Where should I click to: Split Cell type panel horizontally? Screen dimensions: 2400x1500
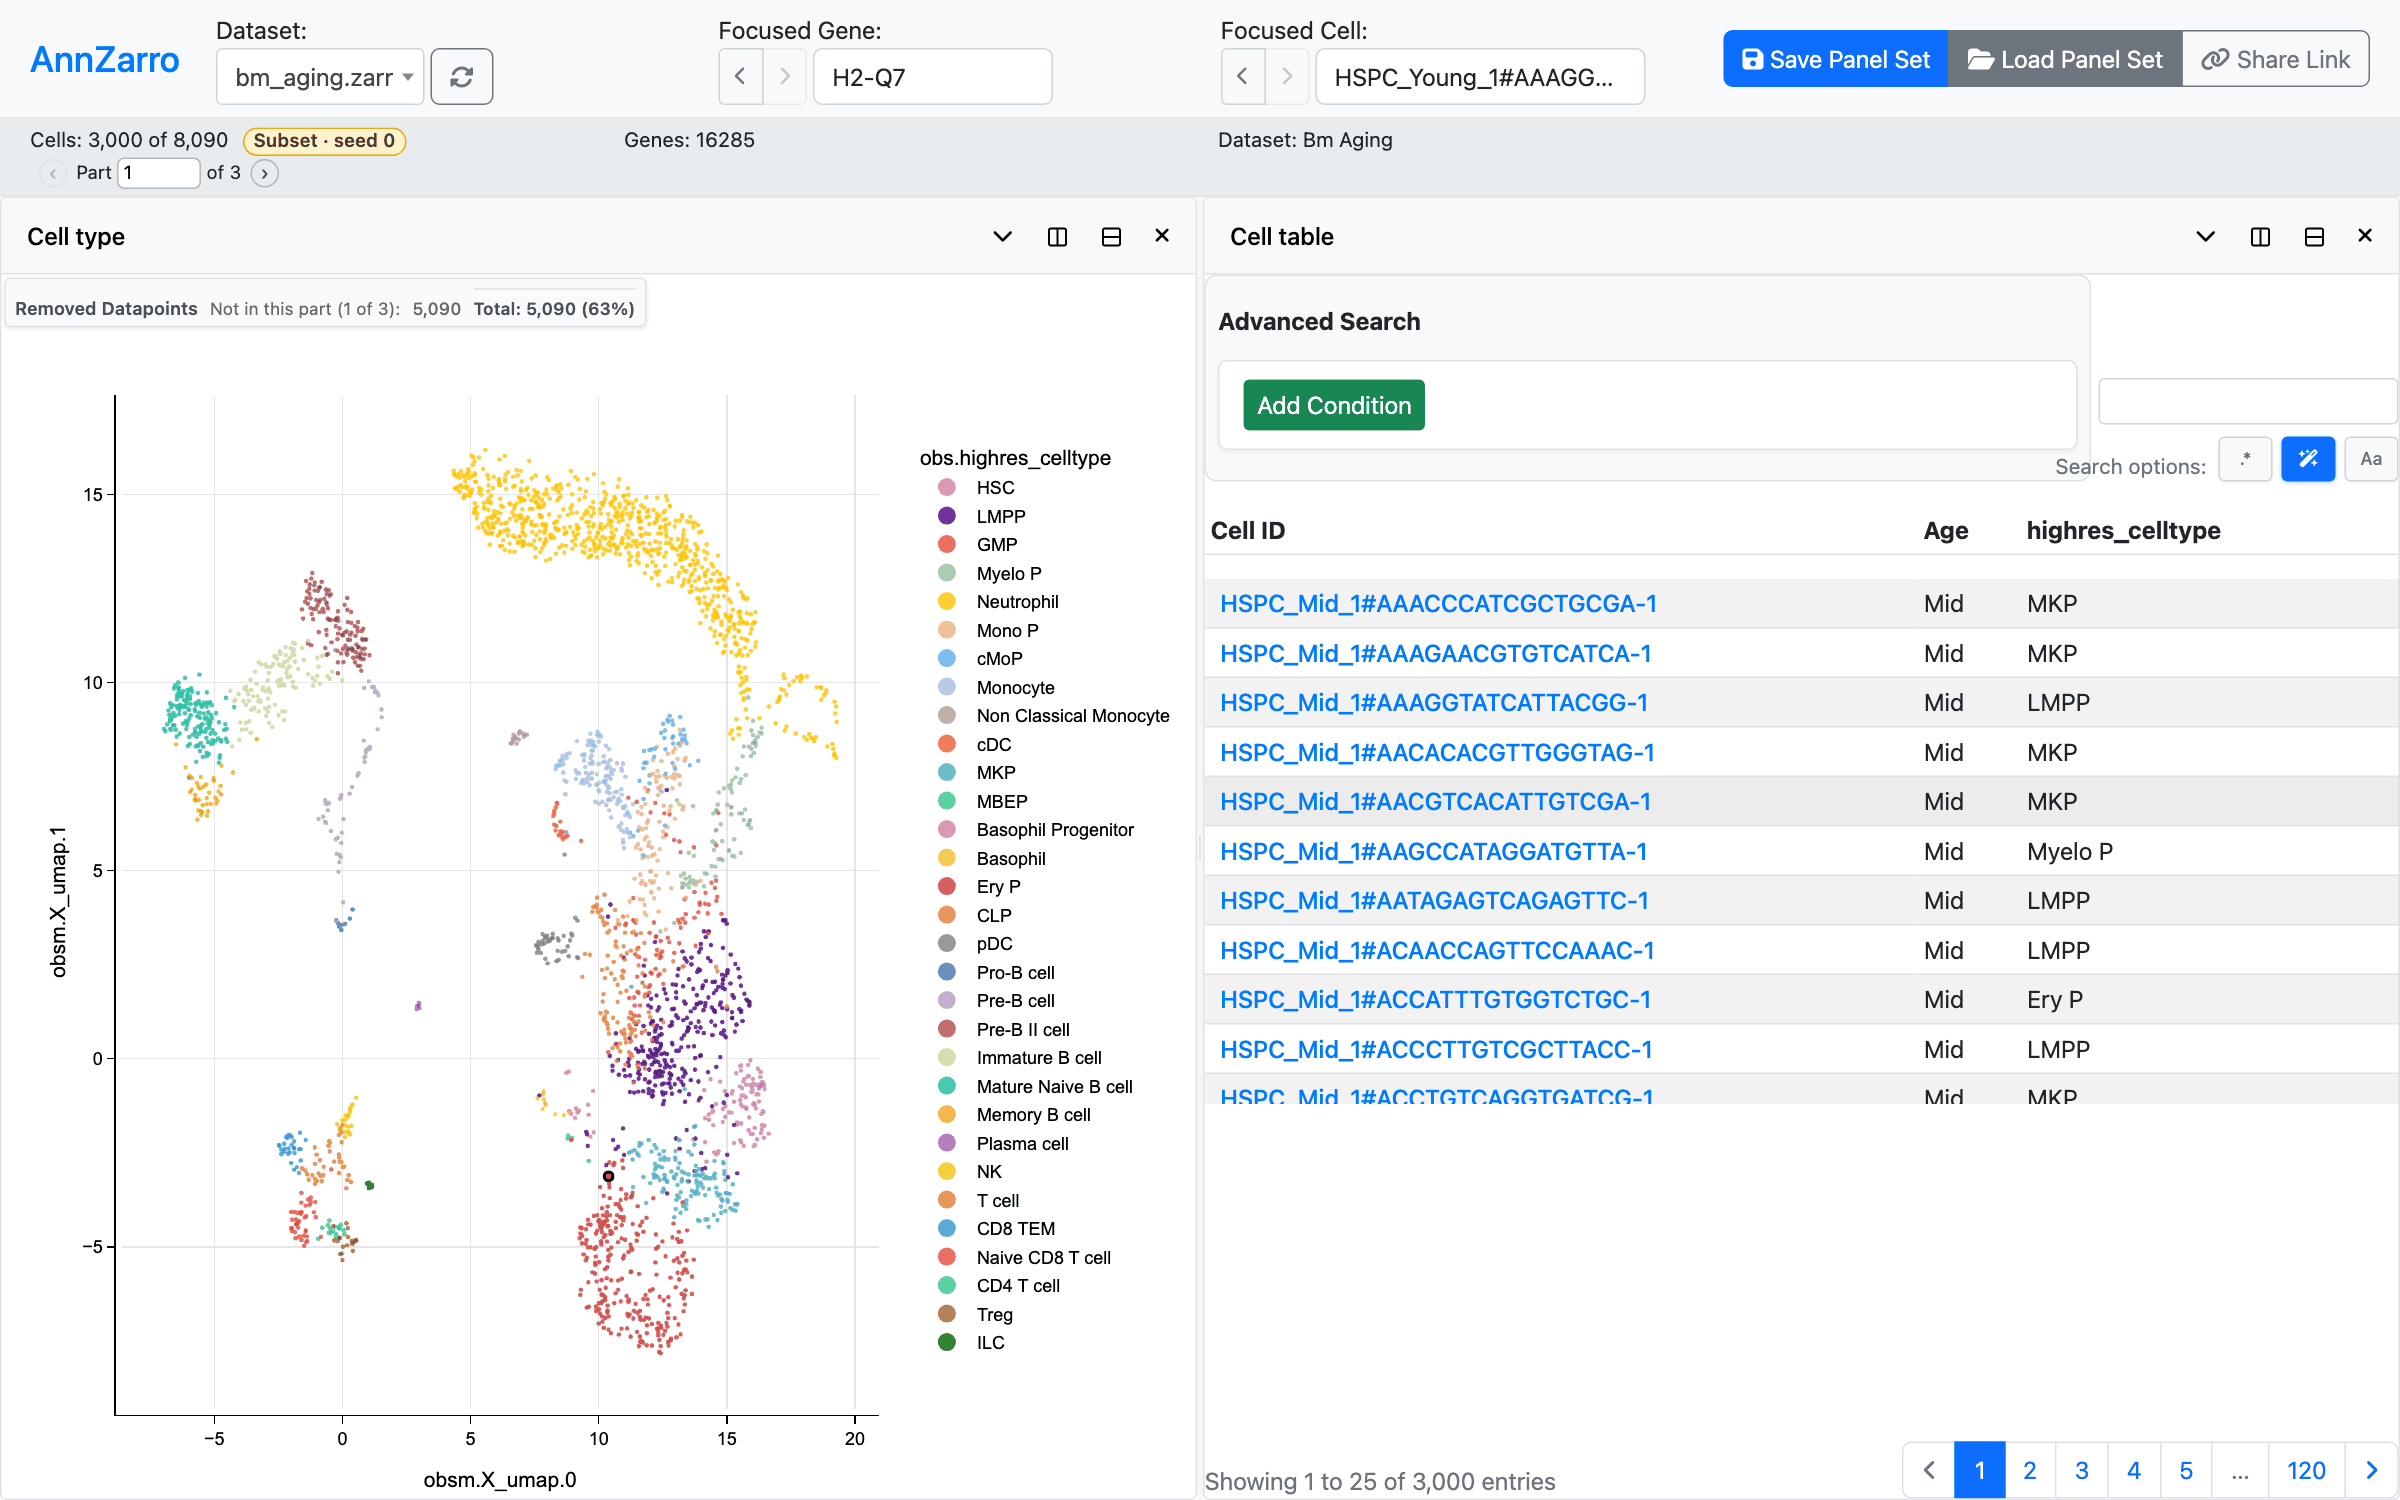[1111, 237]
